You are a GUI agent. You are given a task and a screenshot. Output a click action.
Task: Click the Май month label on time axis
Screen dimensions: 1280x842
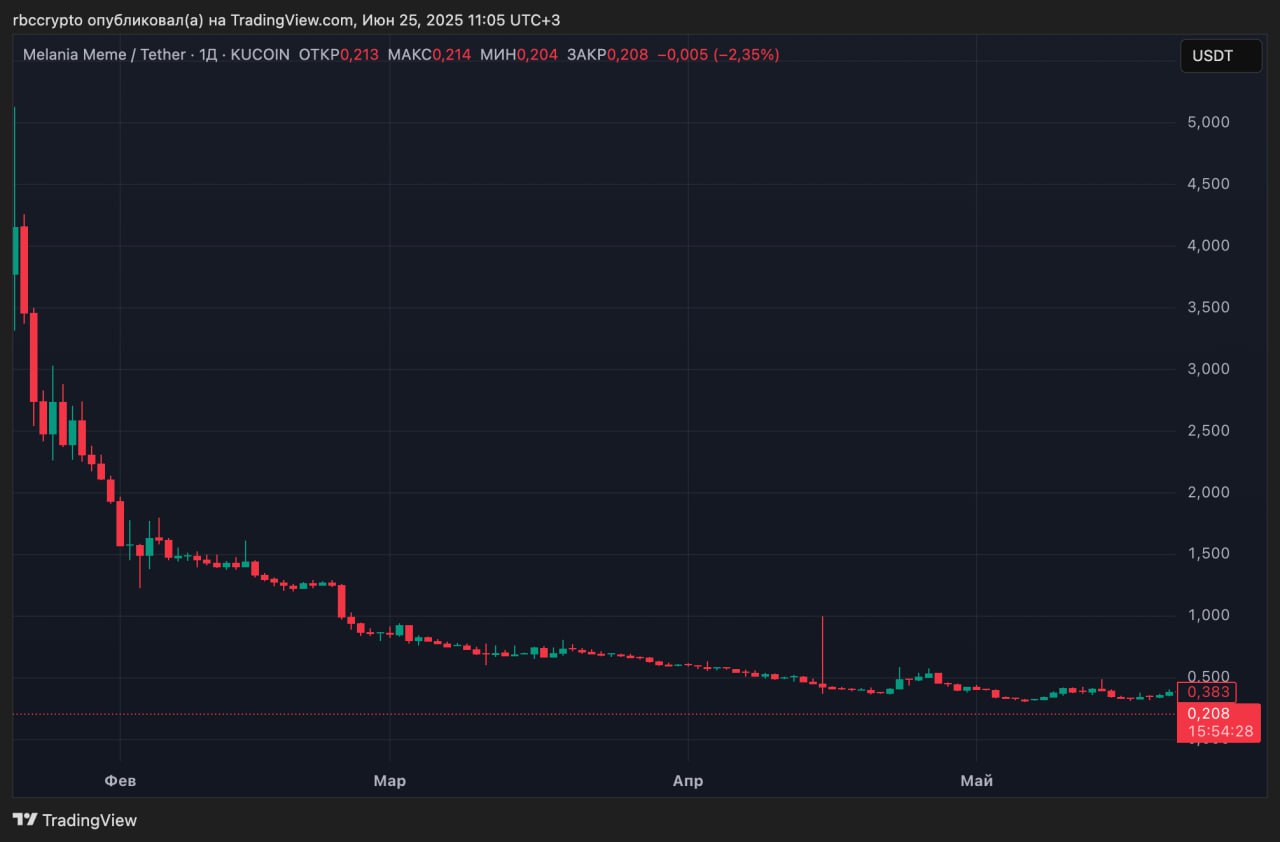tap(977, 781)
